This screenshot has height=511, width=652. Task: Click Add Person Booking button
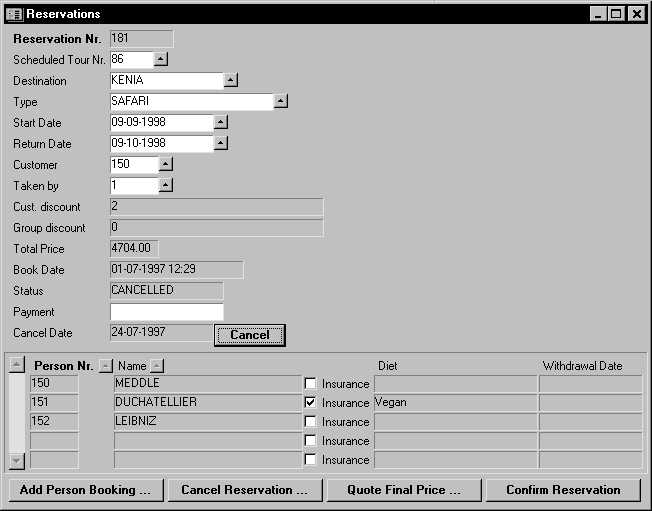tap(86, 490)
